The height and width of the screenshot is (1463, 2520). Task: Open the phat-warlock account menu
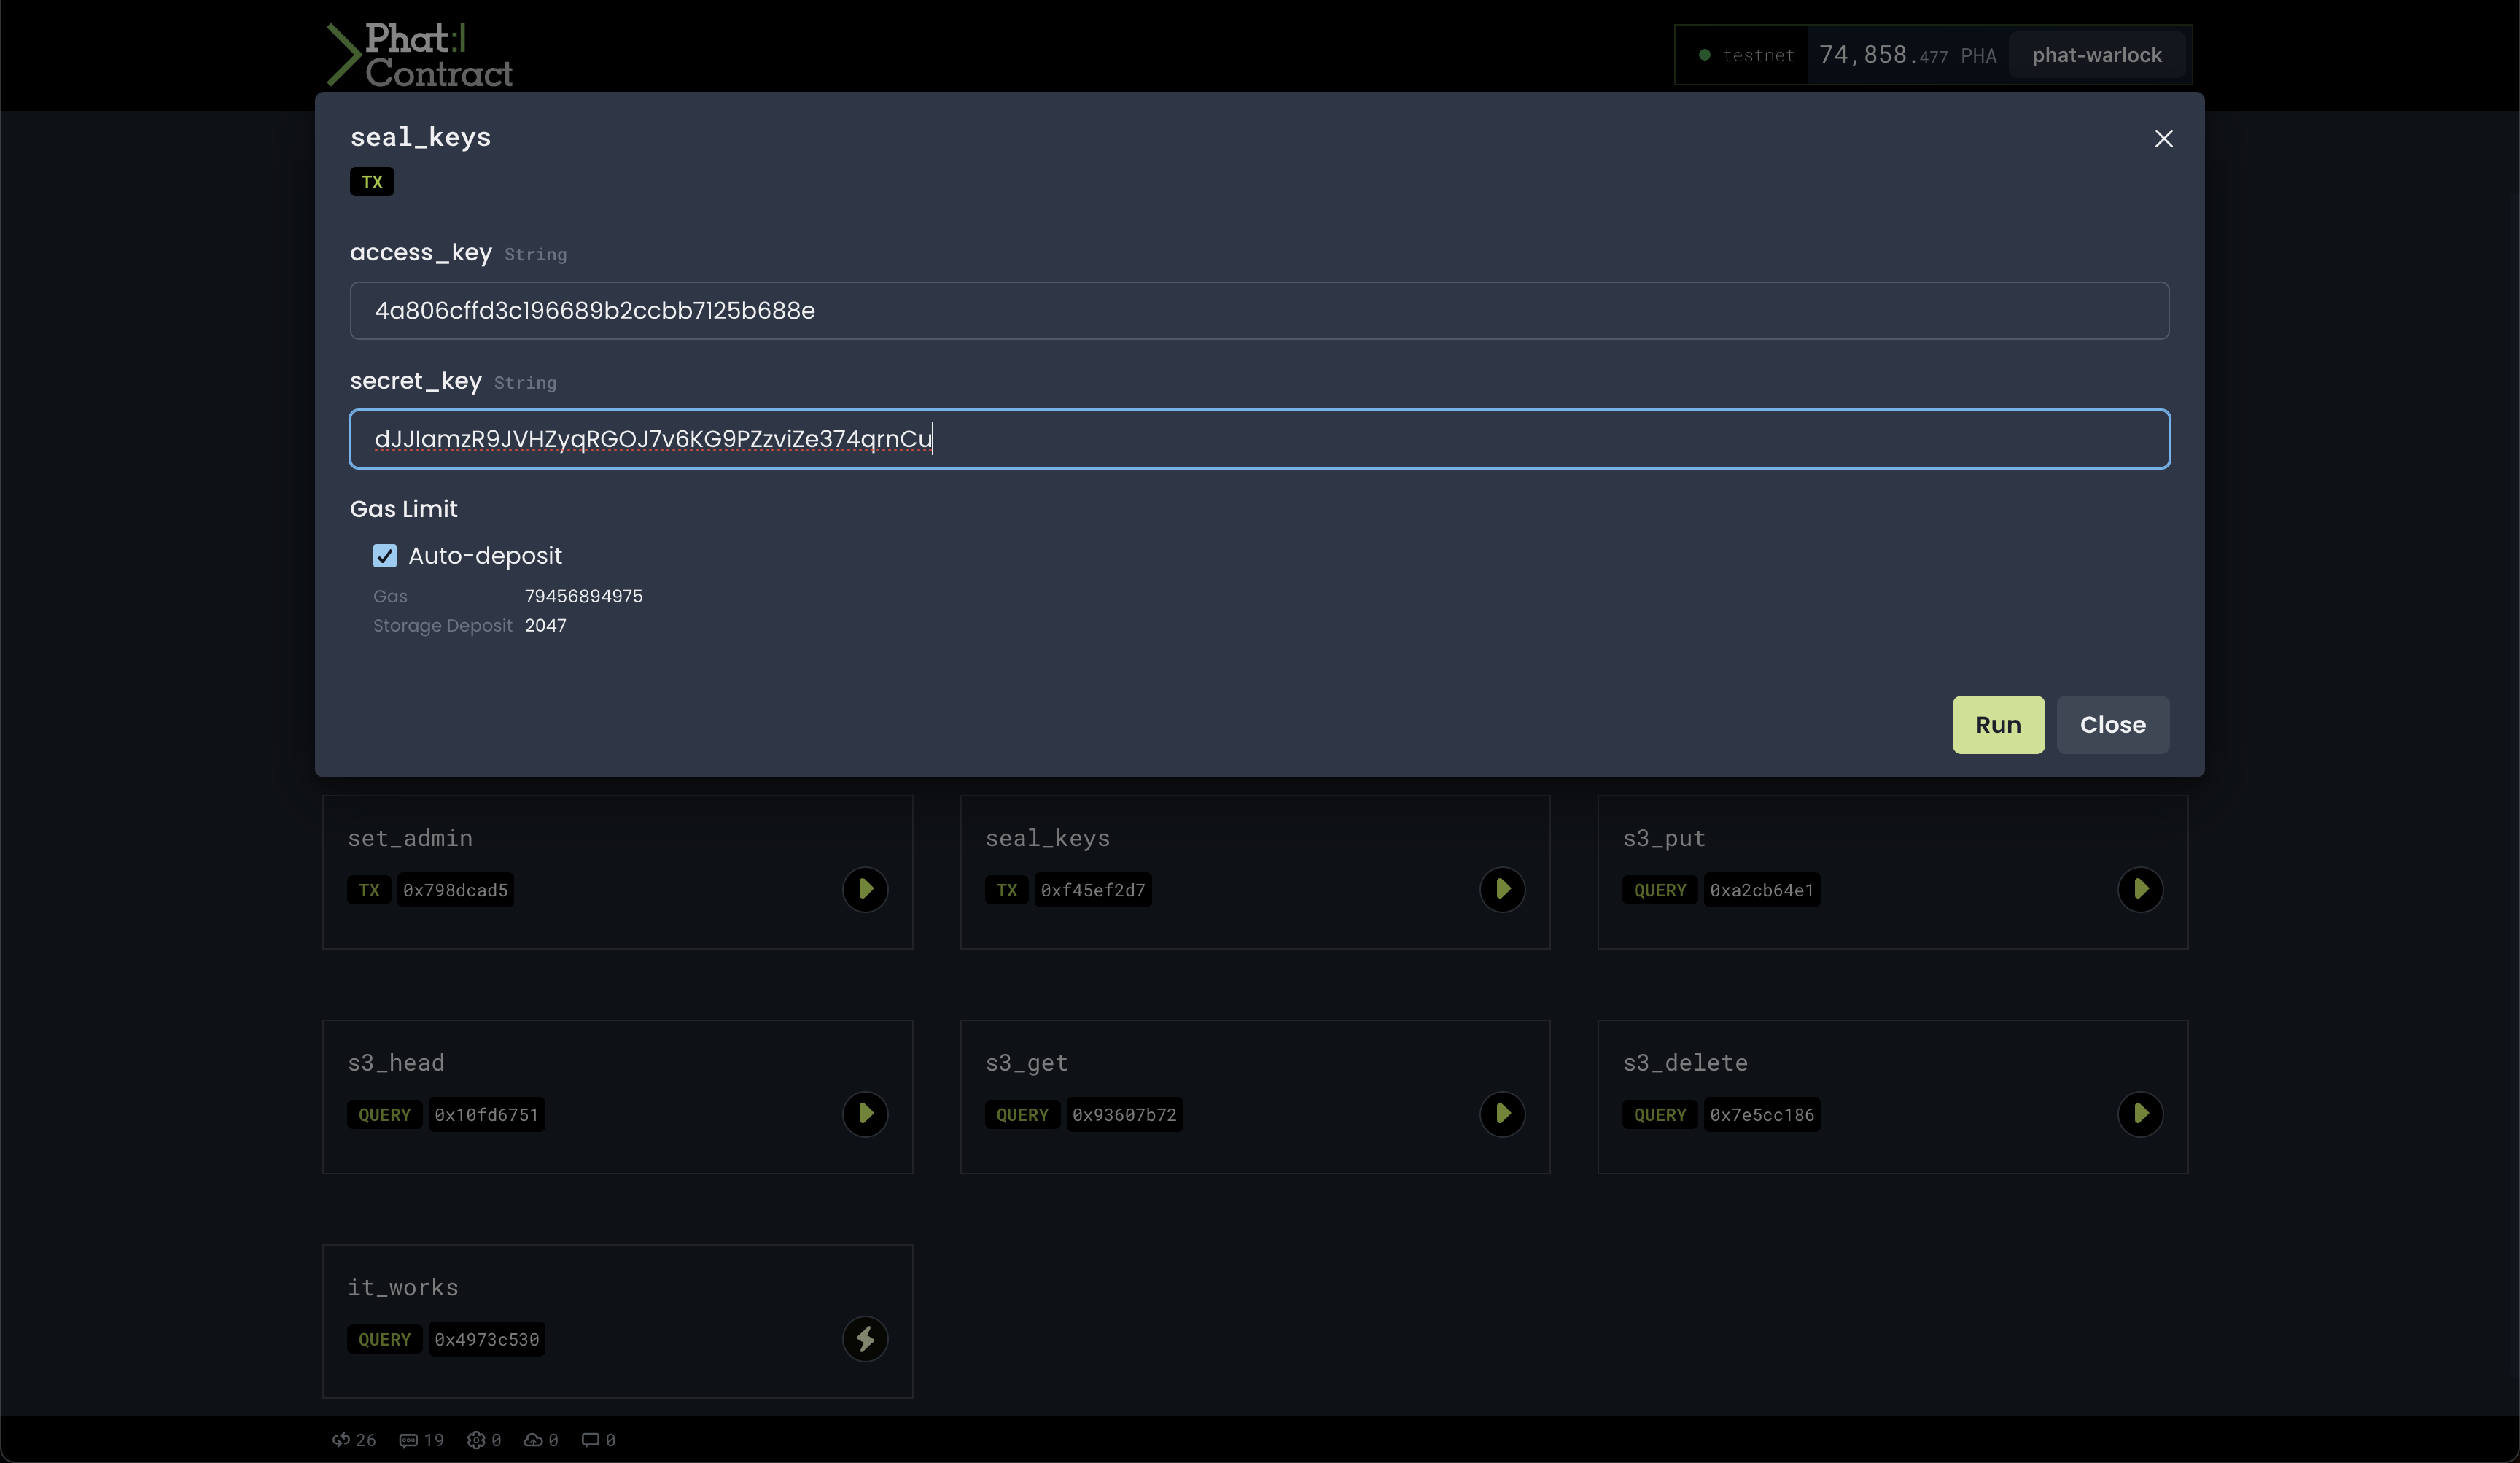pyautogui.click(x=2096, y=55)
